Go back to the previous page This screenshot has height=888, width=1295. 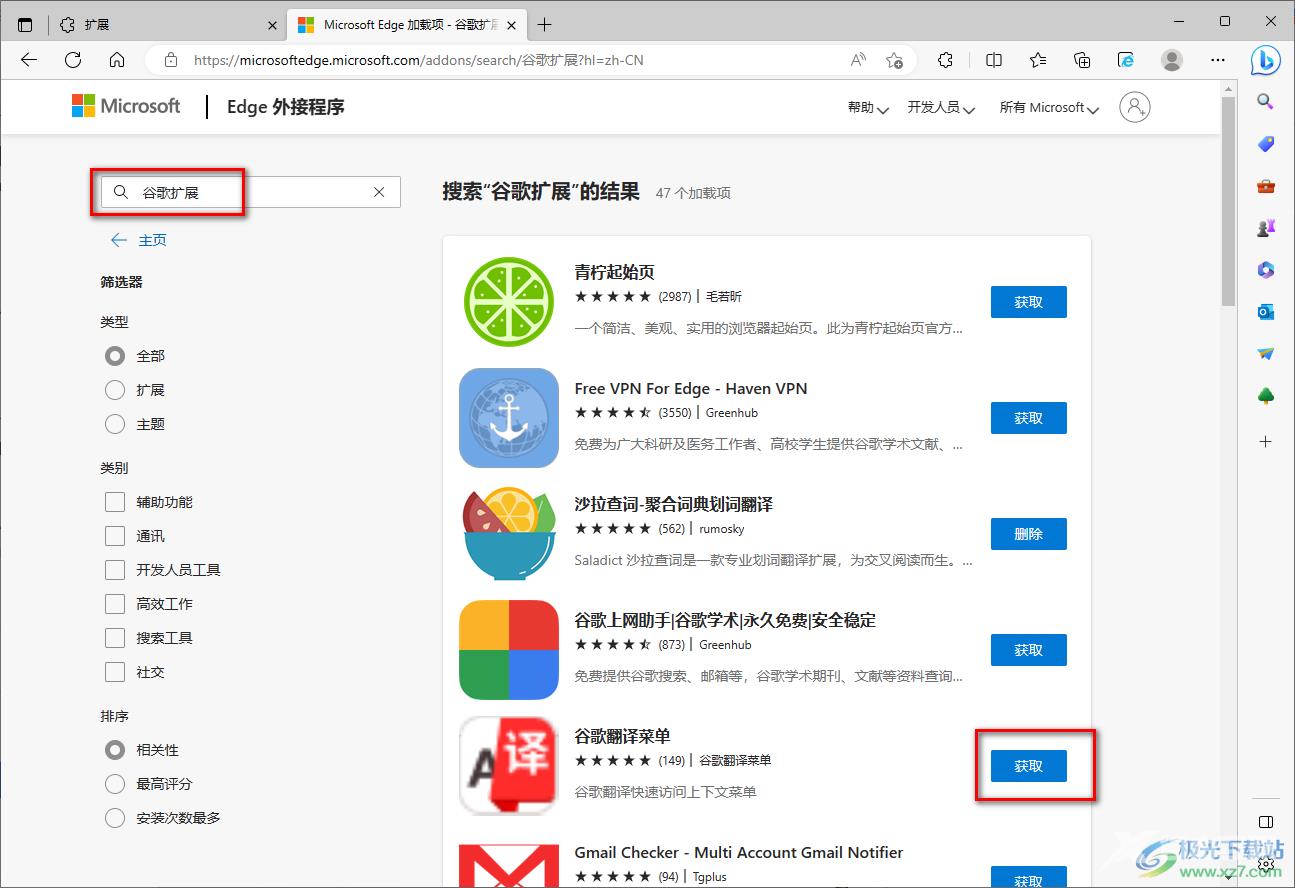29,60
